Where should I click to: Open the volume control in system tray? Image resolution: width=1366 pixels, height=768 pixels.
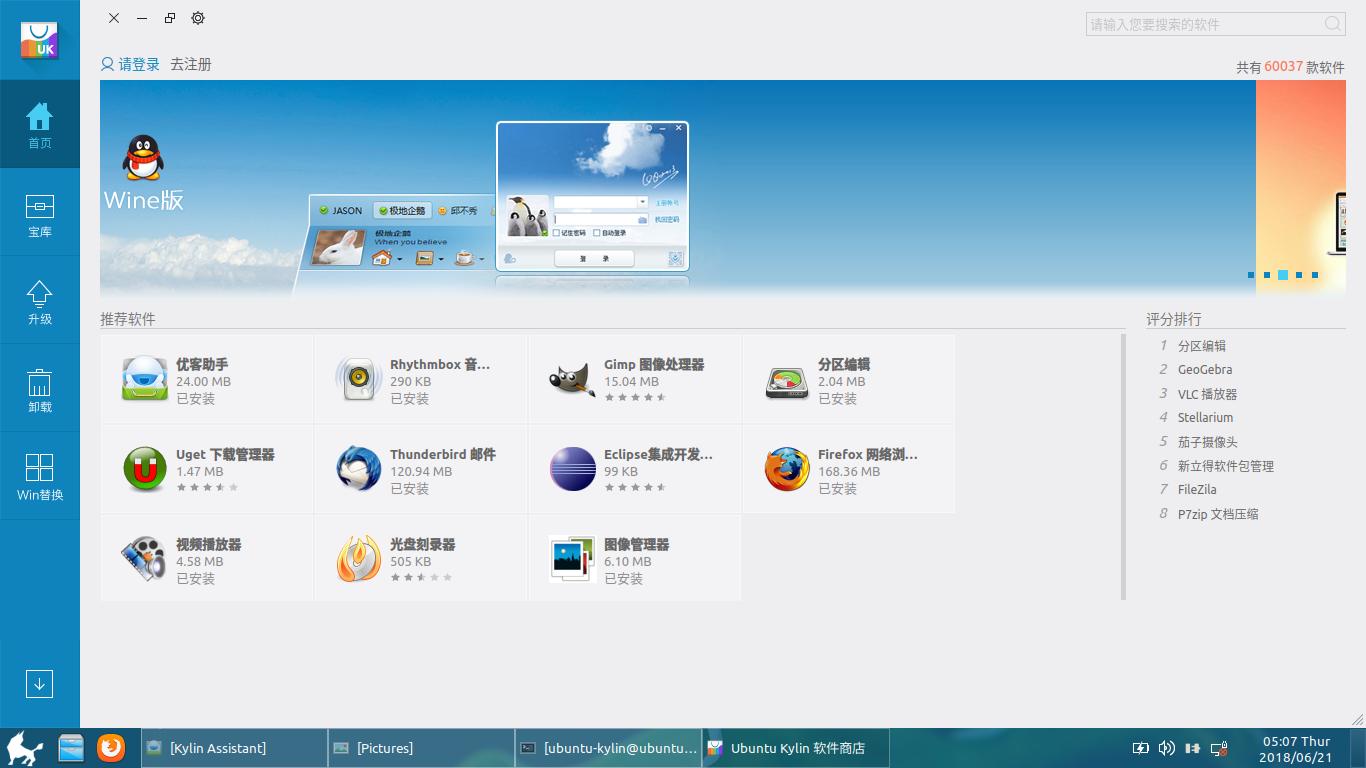1166,748
